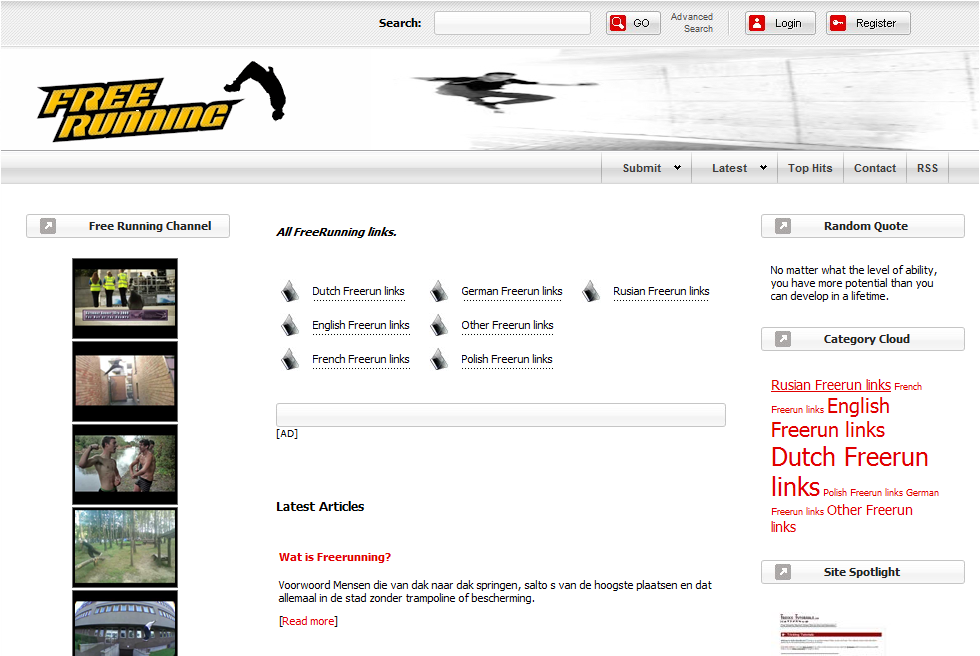Open the German Freerun links category

pos(511,292)
